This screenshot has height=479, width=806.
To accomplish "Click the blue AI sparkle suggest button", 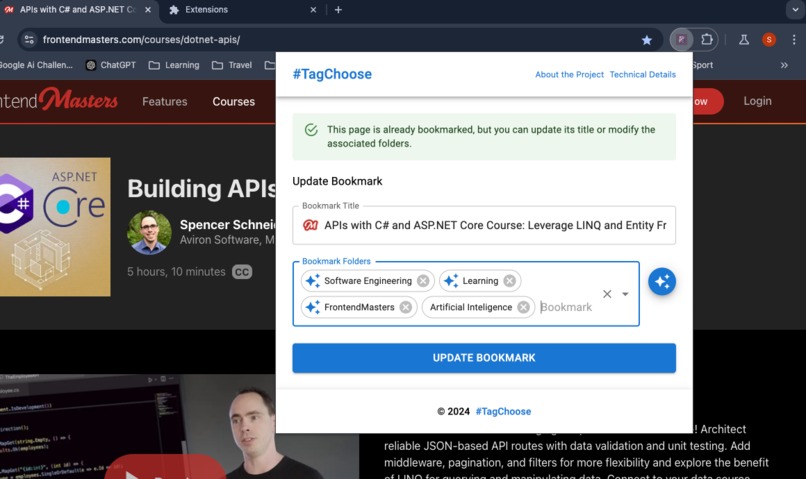I will [x=662, y=282].
